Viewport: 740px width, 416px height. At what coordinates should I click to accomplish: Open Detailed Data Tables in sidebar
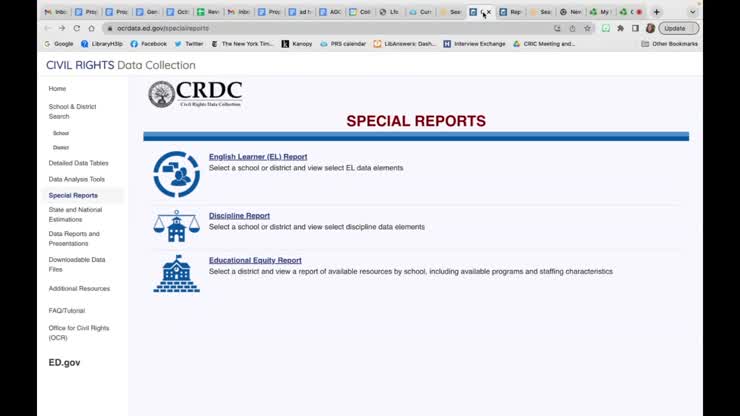pos(78,163)
